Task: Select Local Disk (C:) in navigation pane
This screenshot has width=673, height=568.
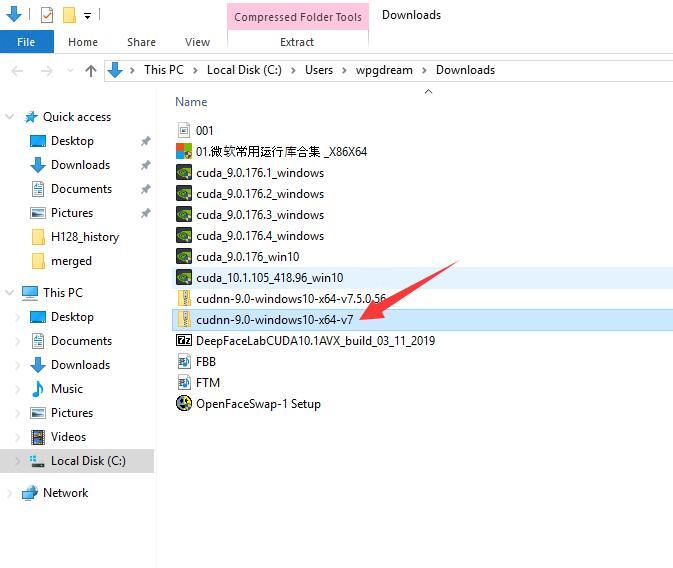Action: point(88,461)
